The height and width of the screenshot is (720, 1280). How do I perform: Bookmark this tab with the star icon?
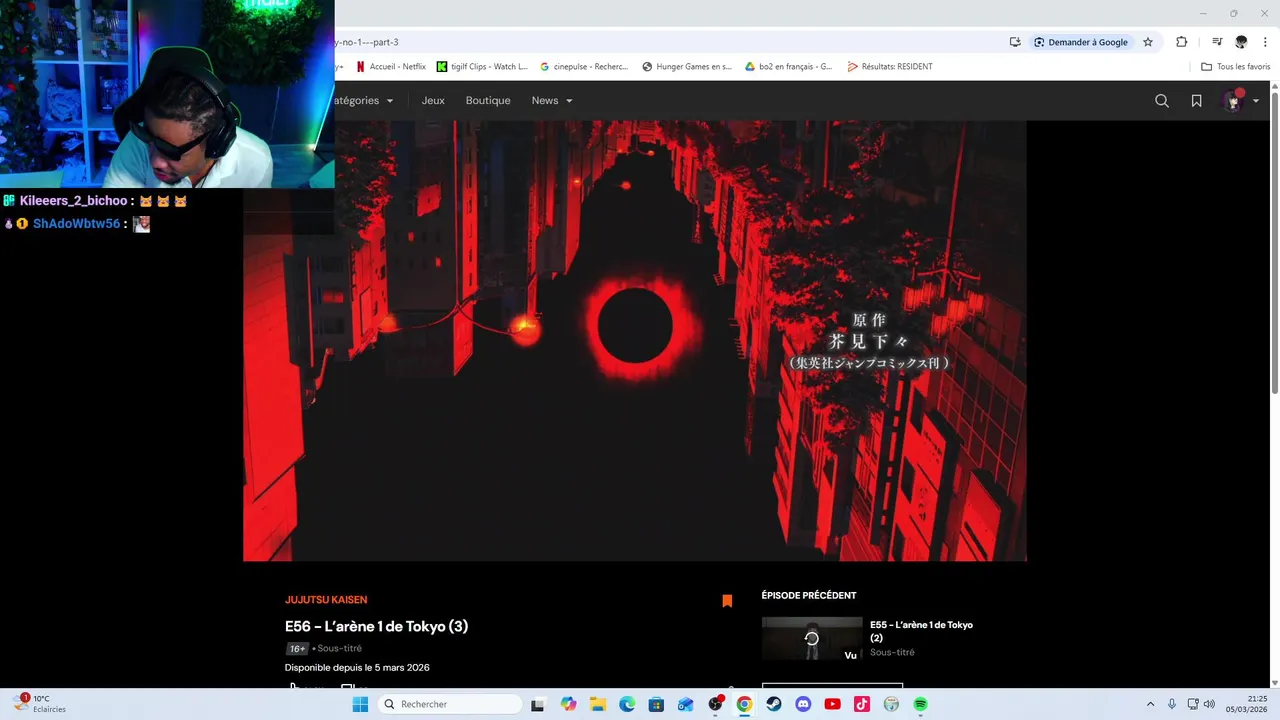(x=1148, y=42)
